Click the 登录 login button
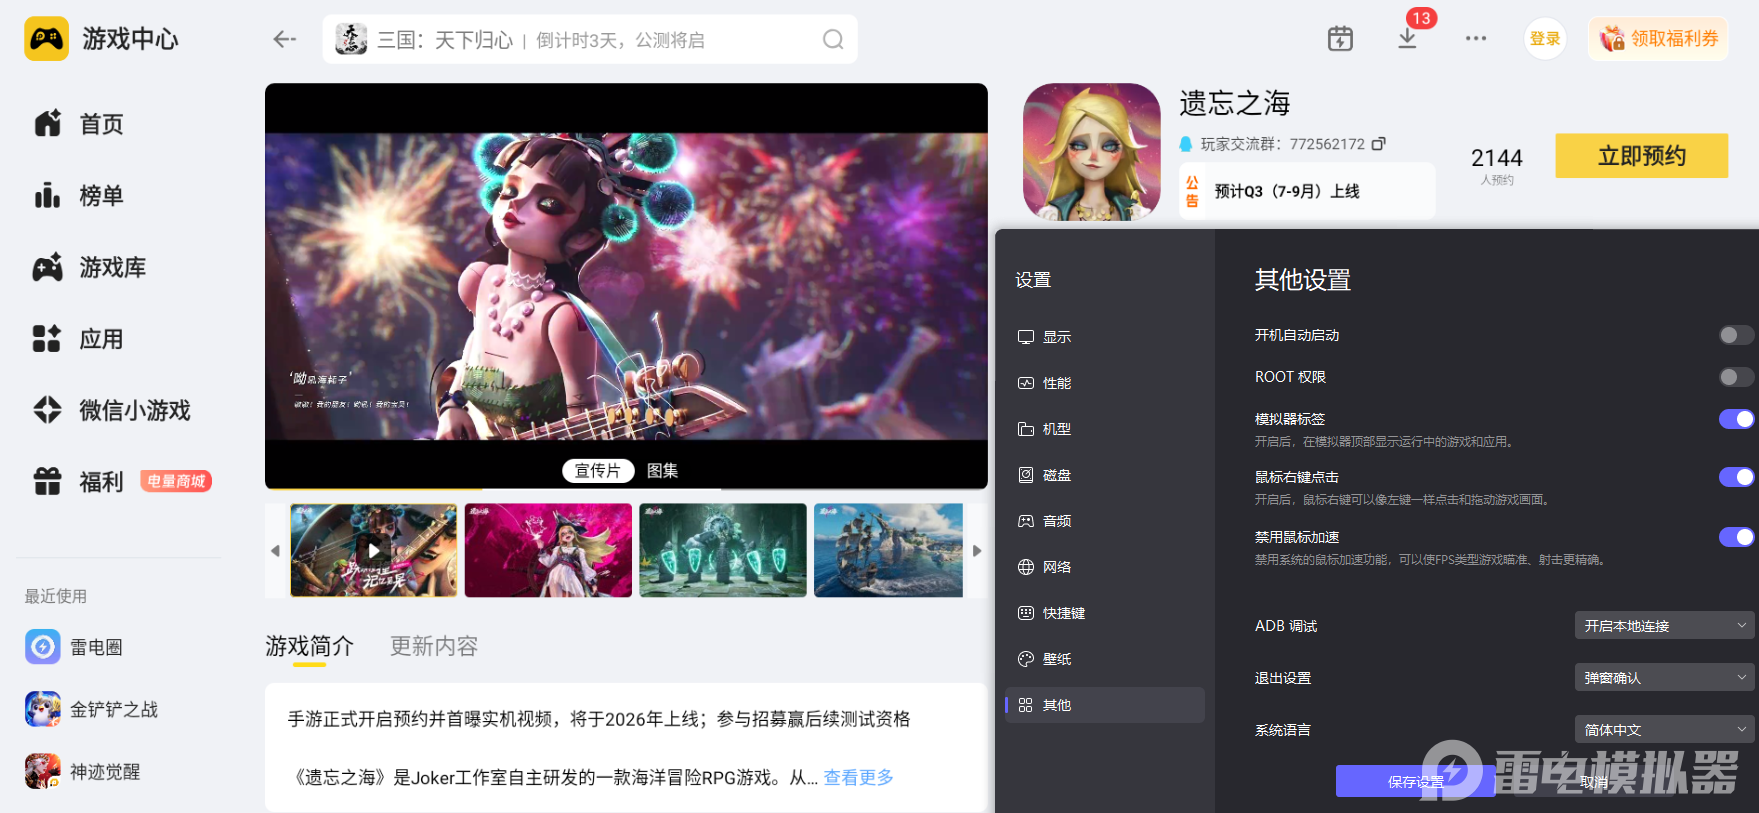This screenshot has height=813, width=1759. (1545, 39)
